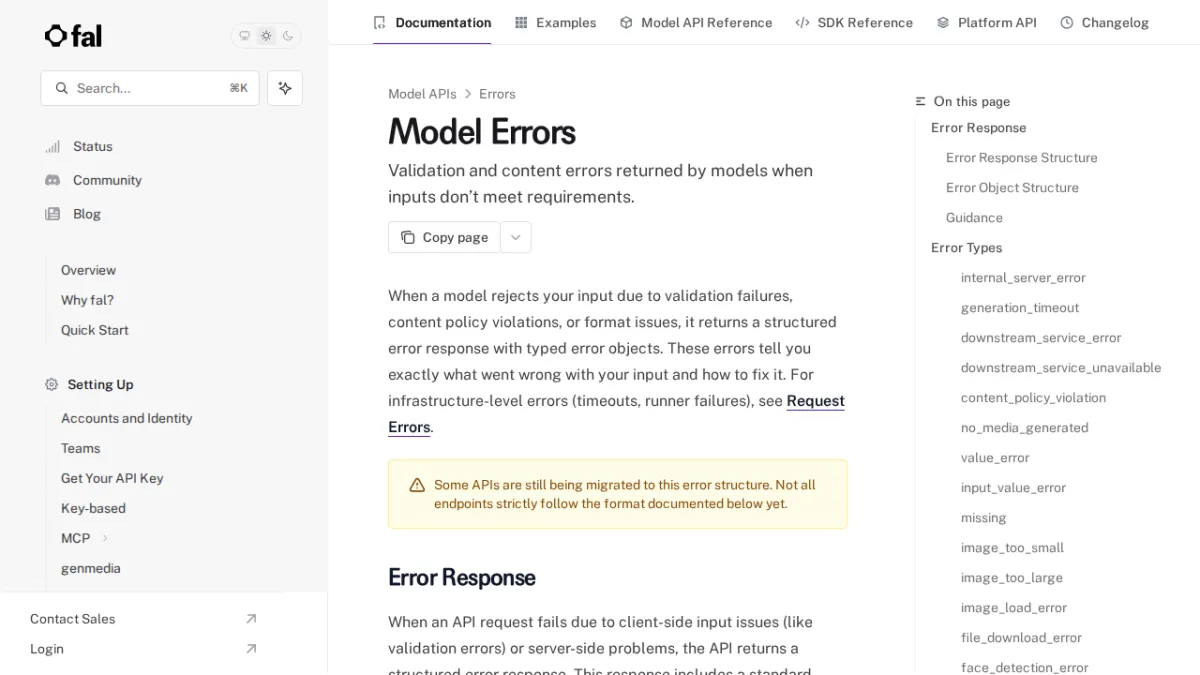Click the Model Errors page title
The width and height of the screenshot is (1200, 675).
coord(481,132)
